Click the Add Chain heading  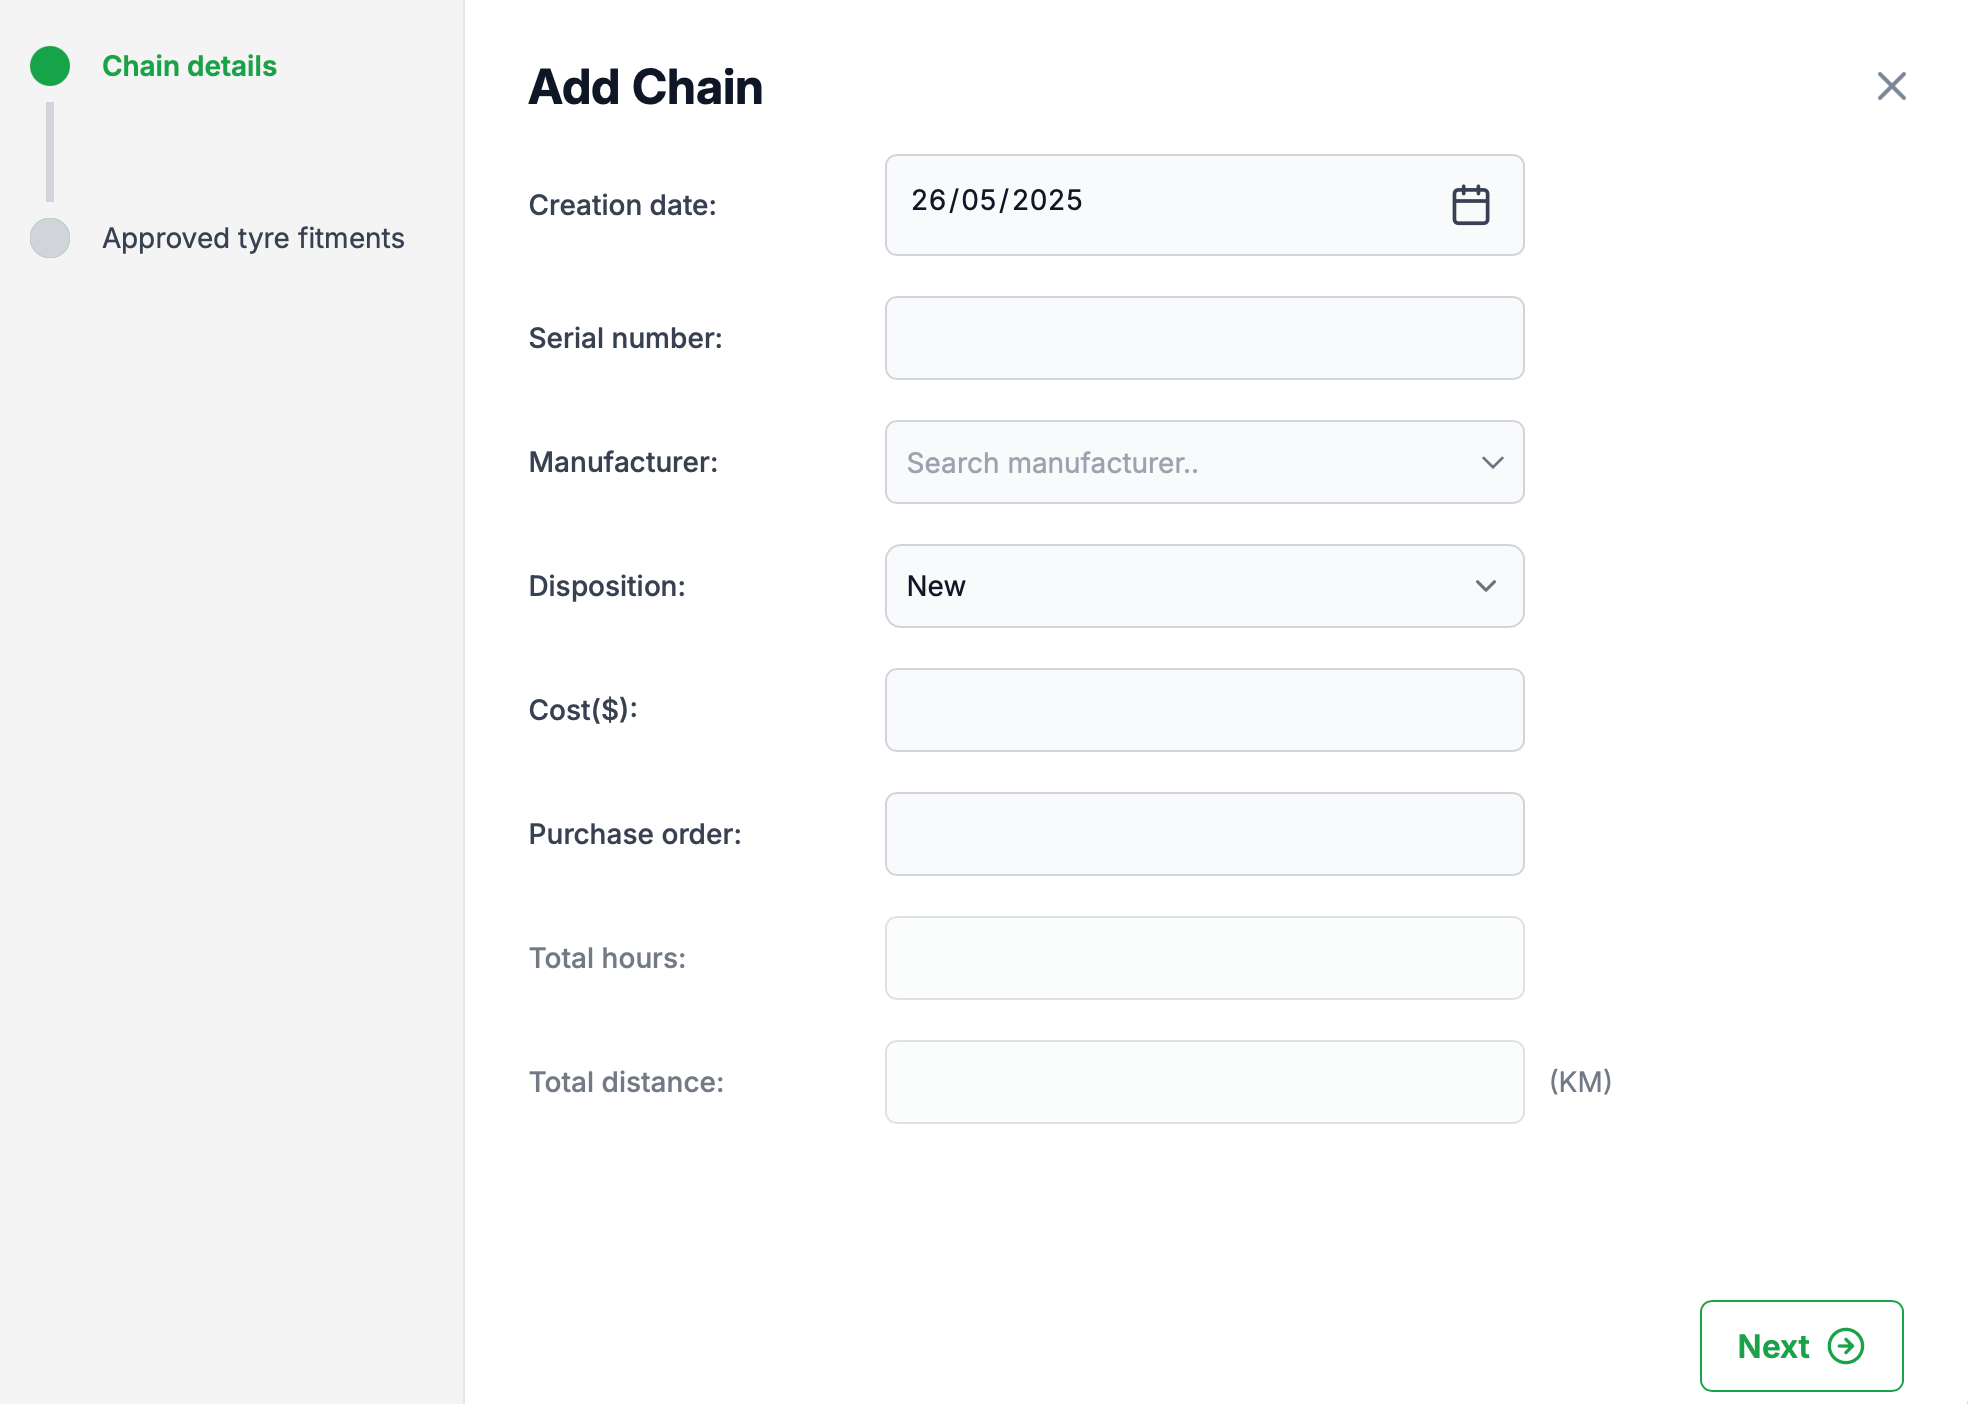[645, 87]
